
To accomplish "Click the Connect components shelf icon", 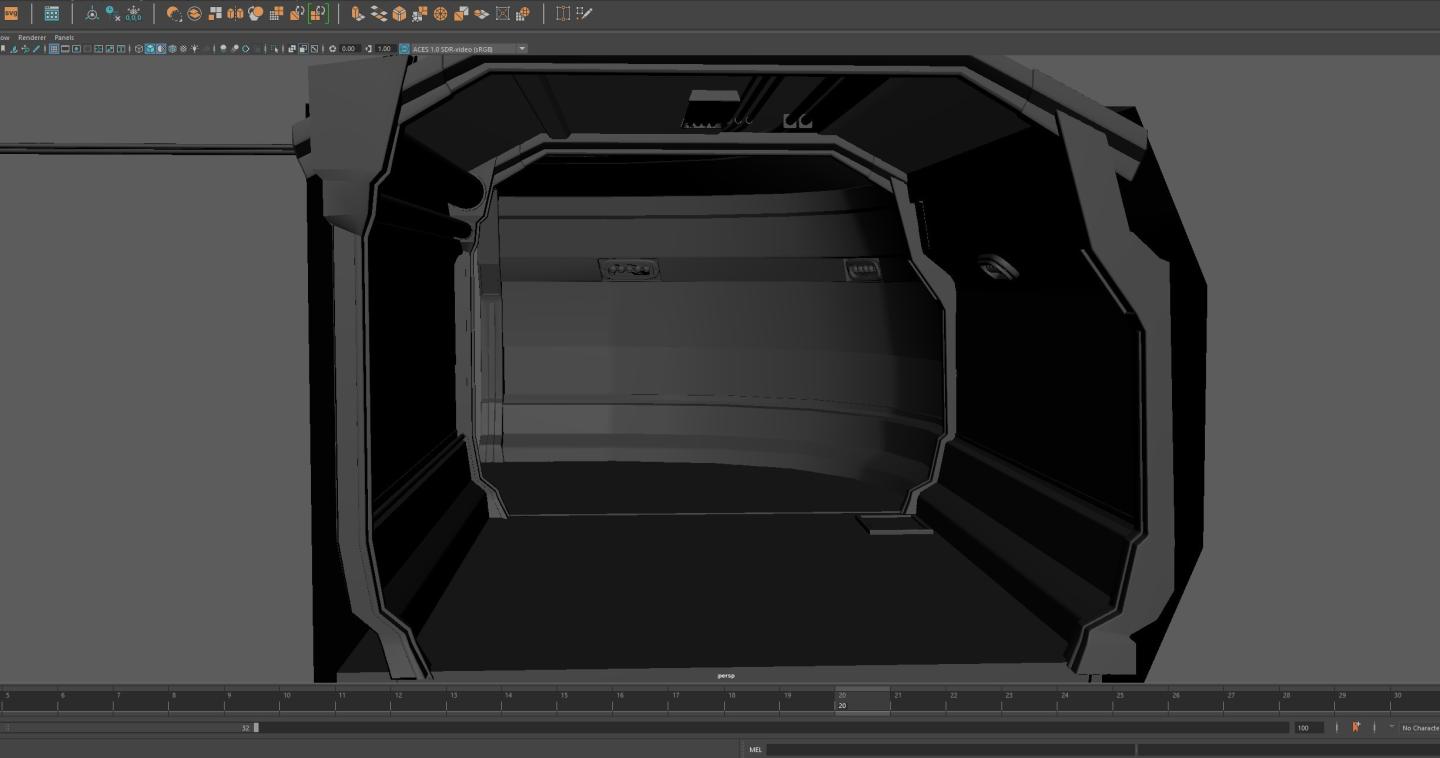I will point(522,14).
